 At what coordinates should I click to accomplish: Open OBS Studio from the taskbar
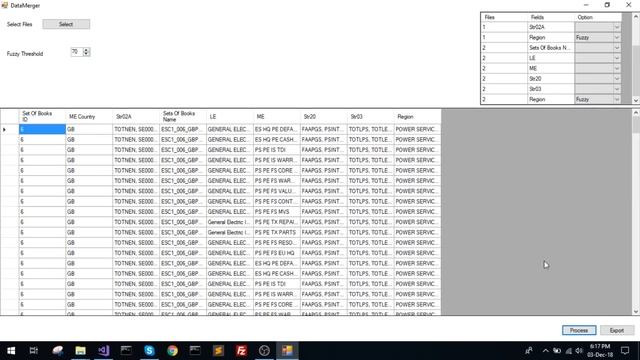coord(264,351)
